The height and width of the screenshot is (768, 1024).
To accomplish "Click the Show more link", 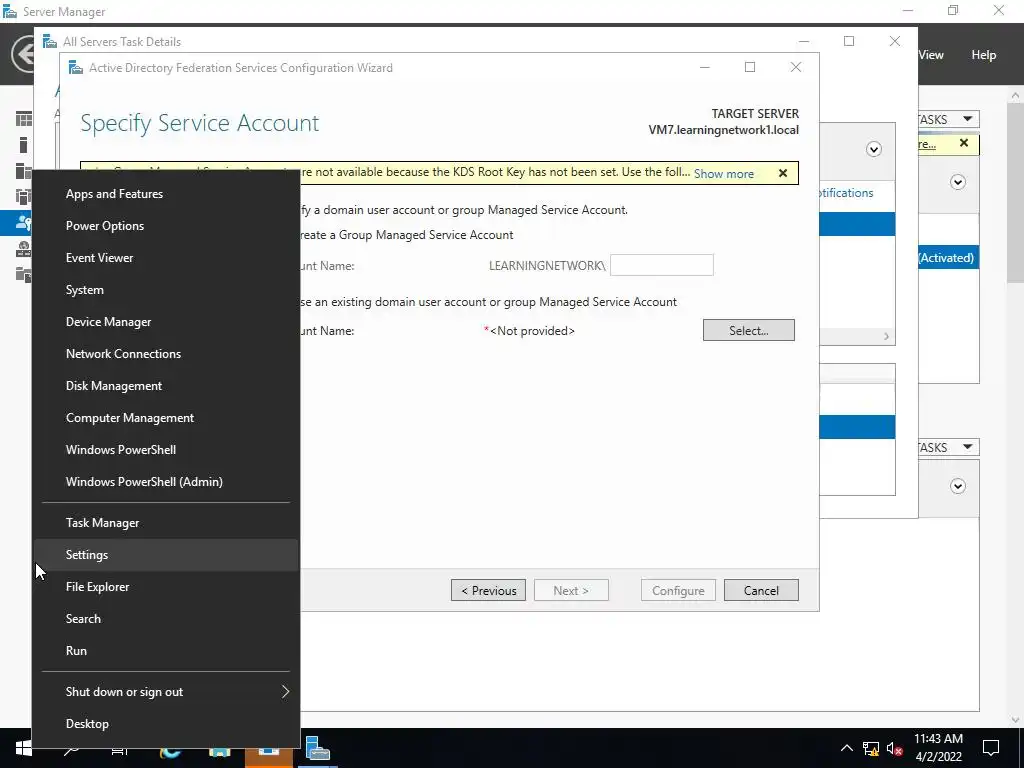I will coord(724,174).
